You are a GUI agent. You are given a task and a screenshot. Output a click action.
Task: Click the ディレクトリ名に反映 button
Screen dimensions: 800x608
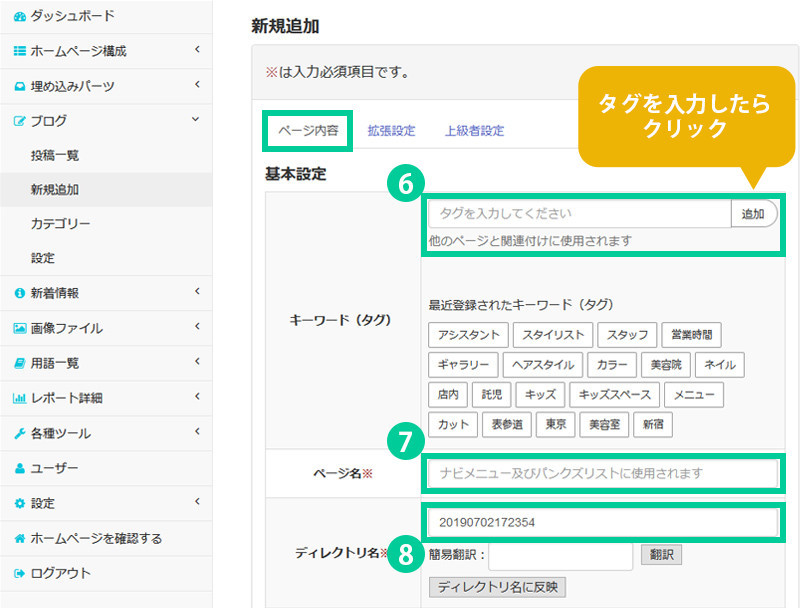[x=497, y=586]
